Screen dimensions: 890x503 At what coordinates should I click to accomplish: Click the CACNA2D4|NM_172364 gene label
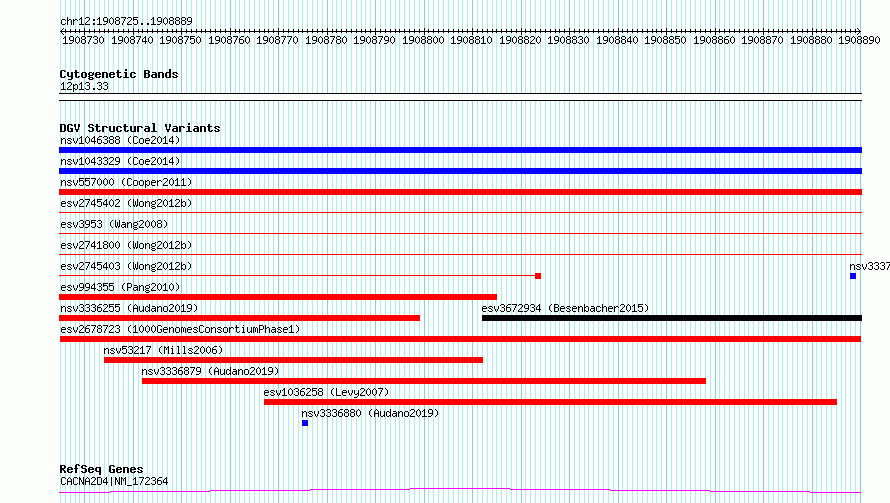[114, 481]
